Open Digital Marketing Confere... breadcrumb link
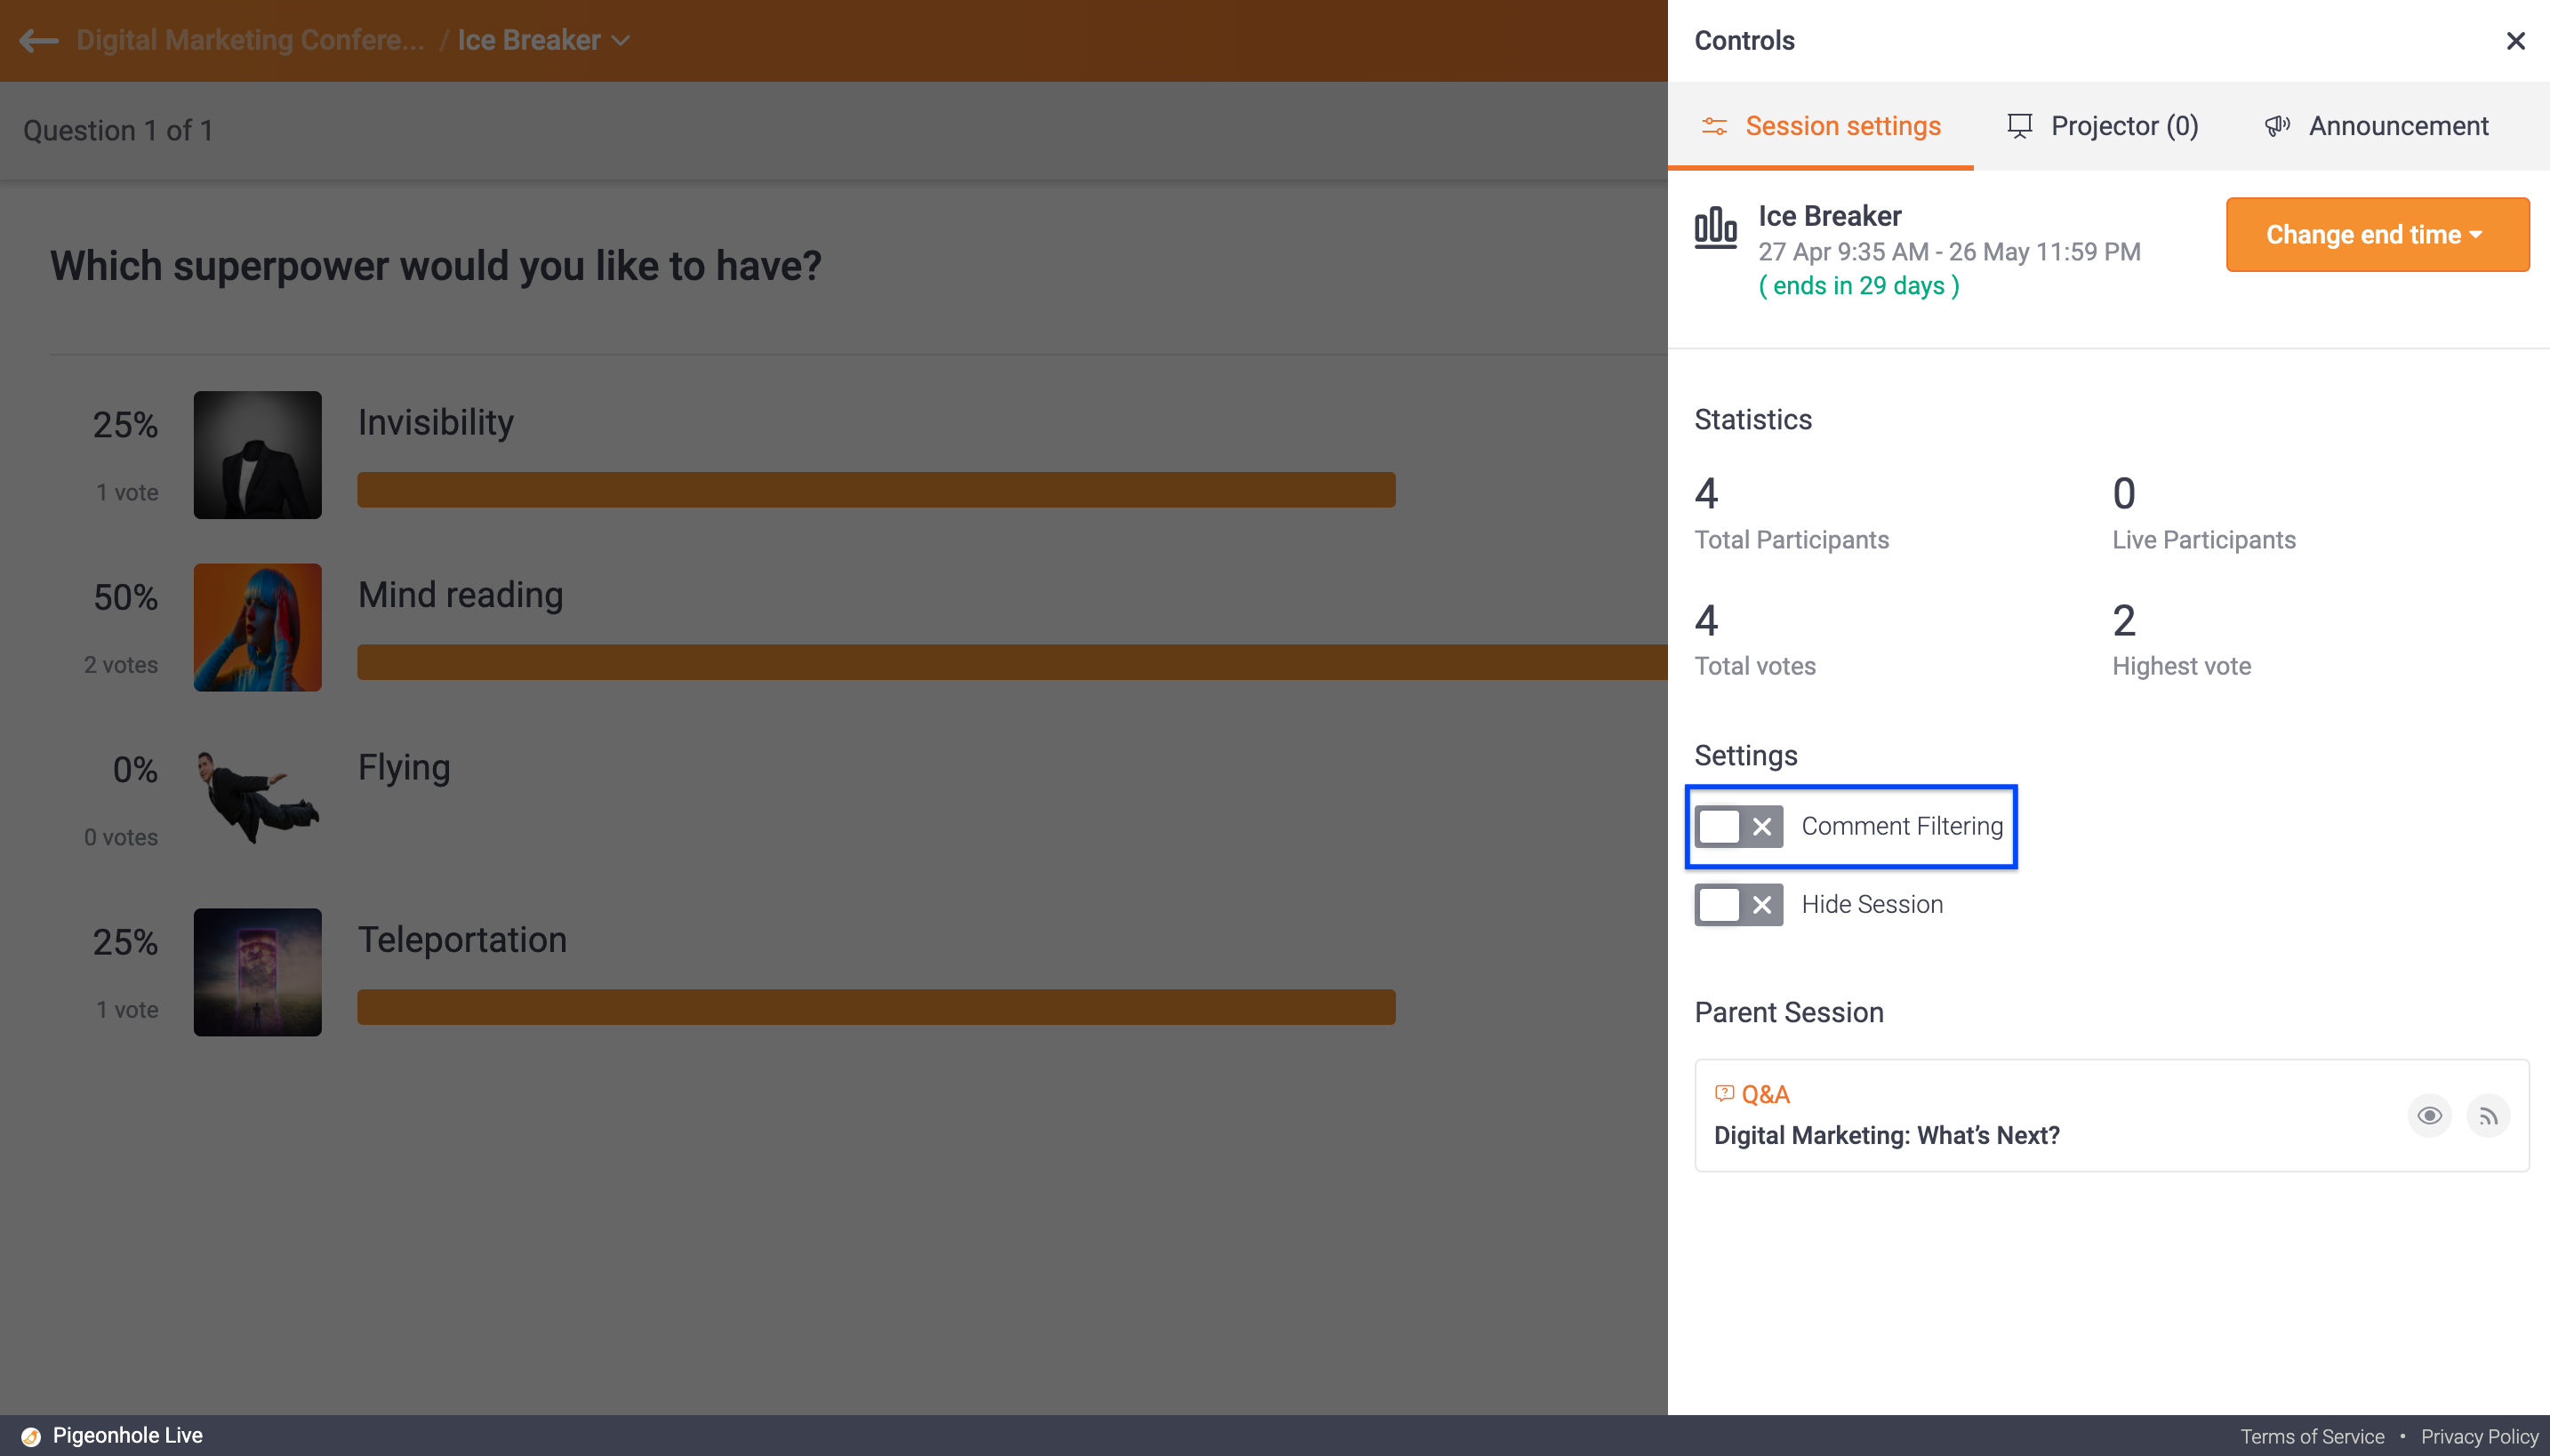The width and height of the screenshot is (2550, 1456). 250,40
